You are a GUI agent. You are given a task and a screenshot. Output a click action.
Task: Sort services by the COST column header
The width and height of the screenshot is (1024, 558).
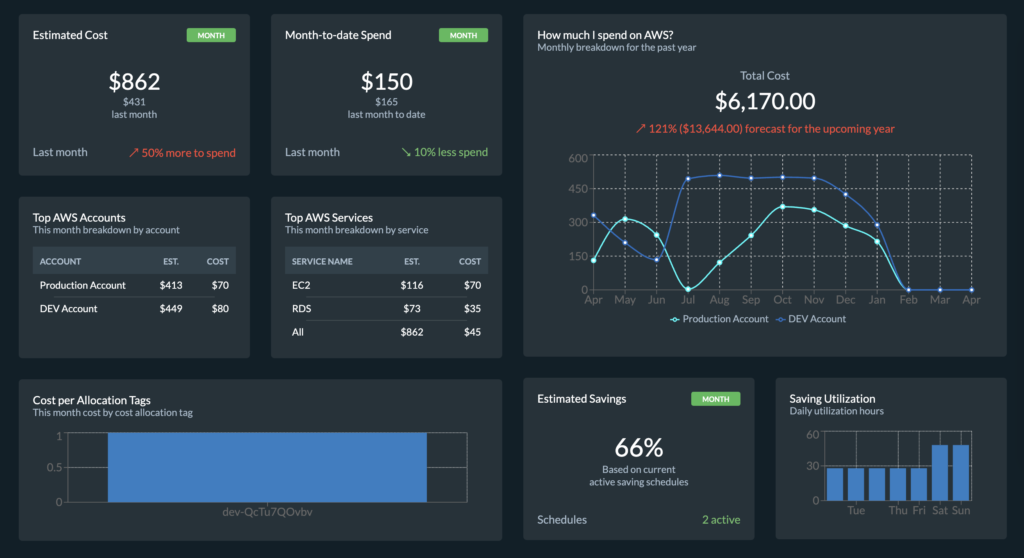pyautogui.click(x=470, y=261)
